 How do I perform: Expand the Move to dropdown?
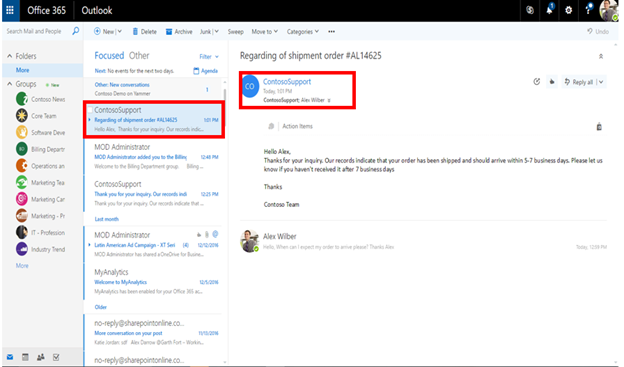(265, 31)
